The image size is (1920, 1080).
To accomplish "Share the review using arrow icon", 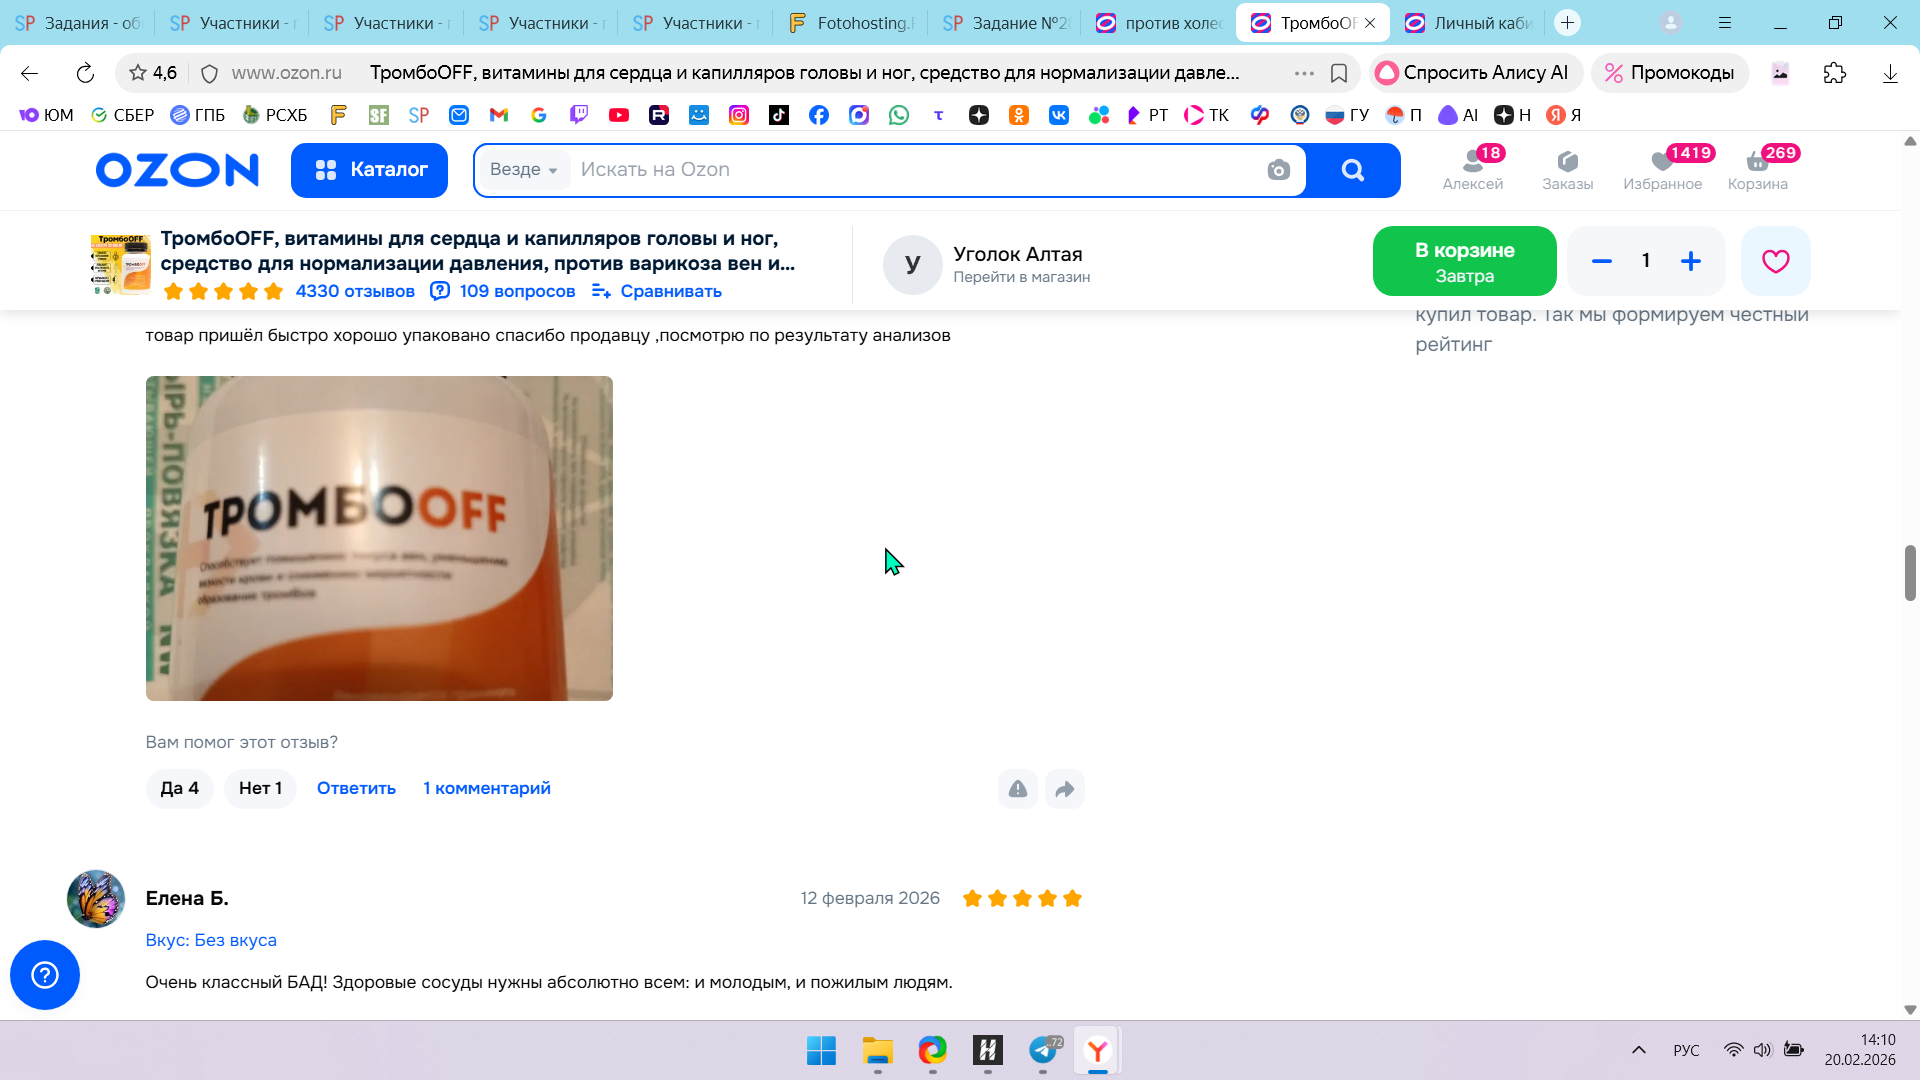I will [x=1065, y=789].
